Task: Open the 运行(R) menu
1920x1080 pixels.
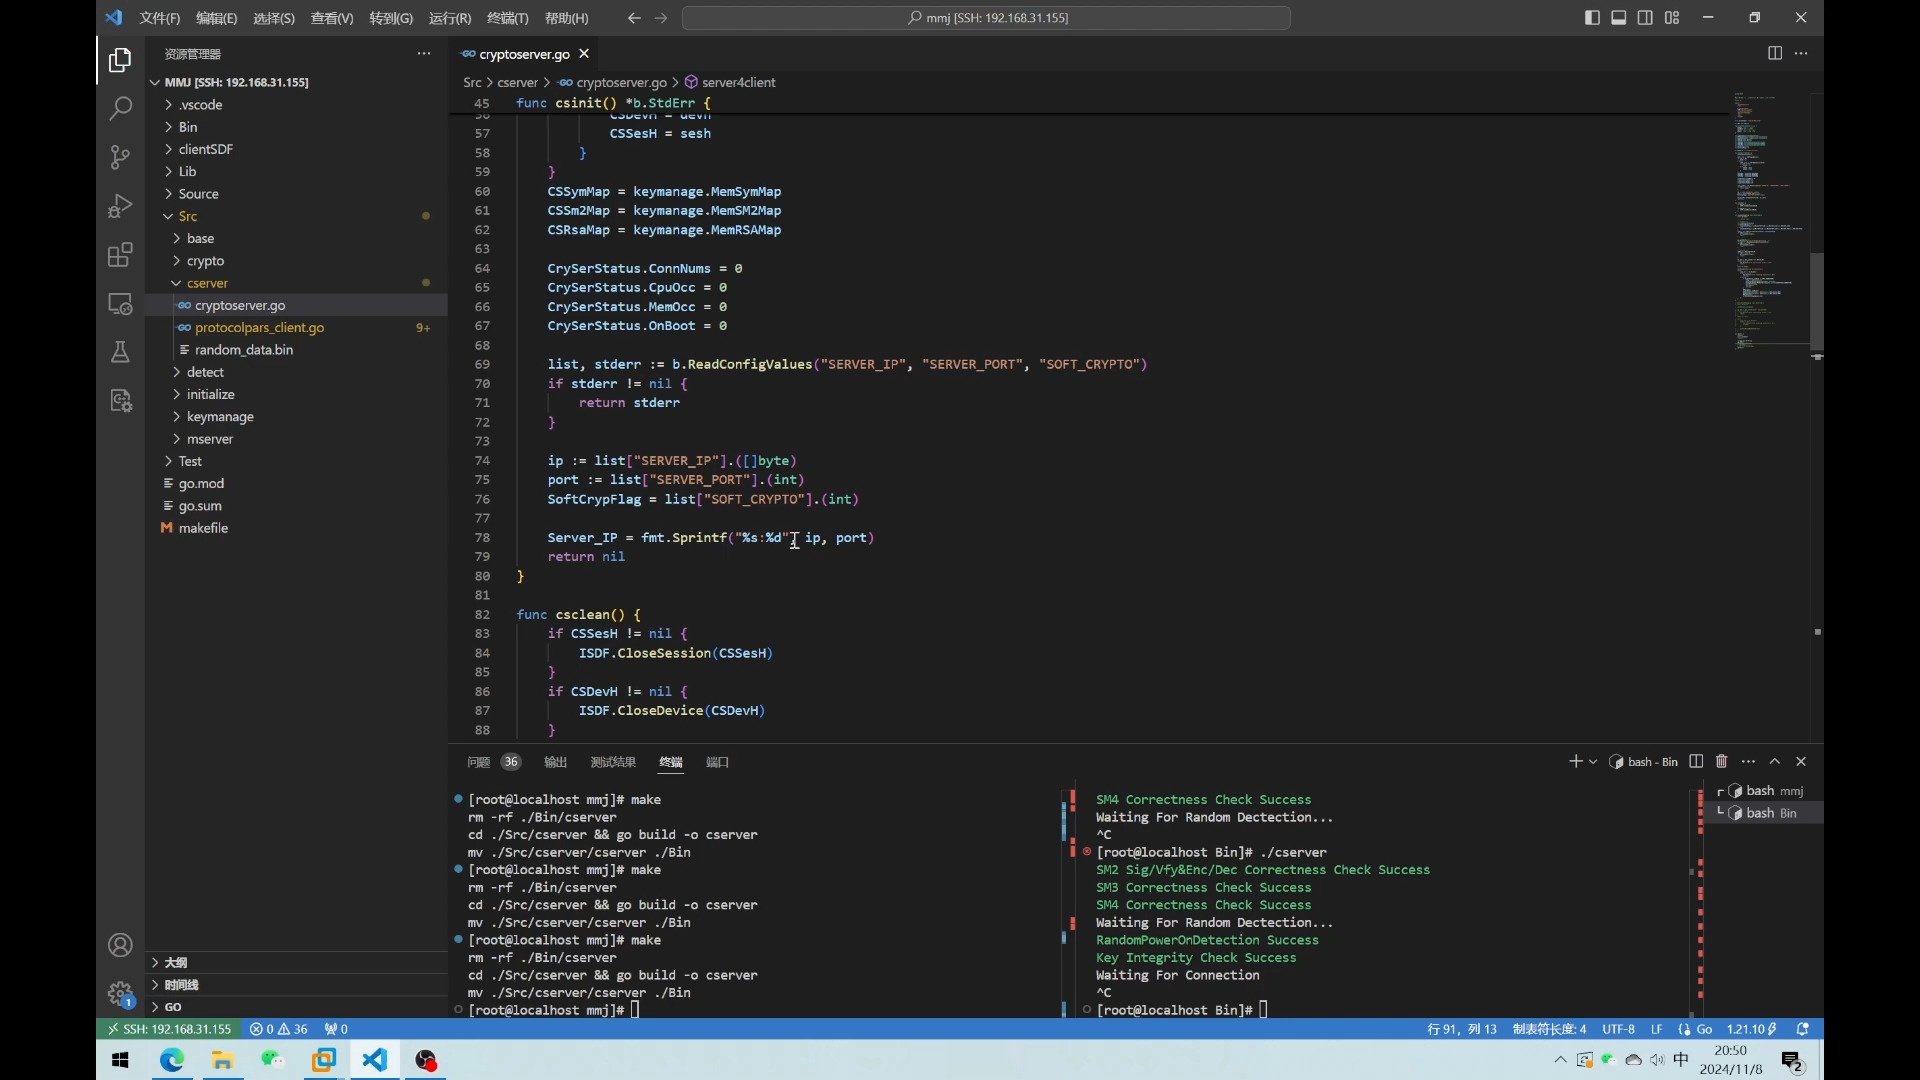Action: [449, 18]
